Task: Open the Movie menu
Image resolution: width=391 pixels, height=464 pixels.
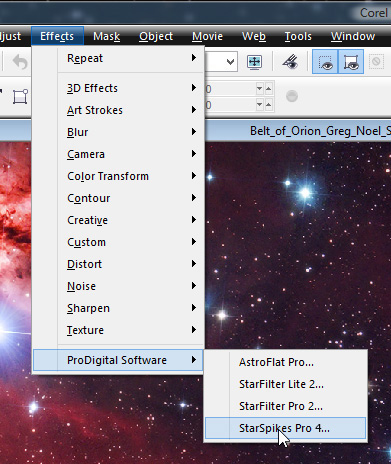Action: point(207,36)
